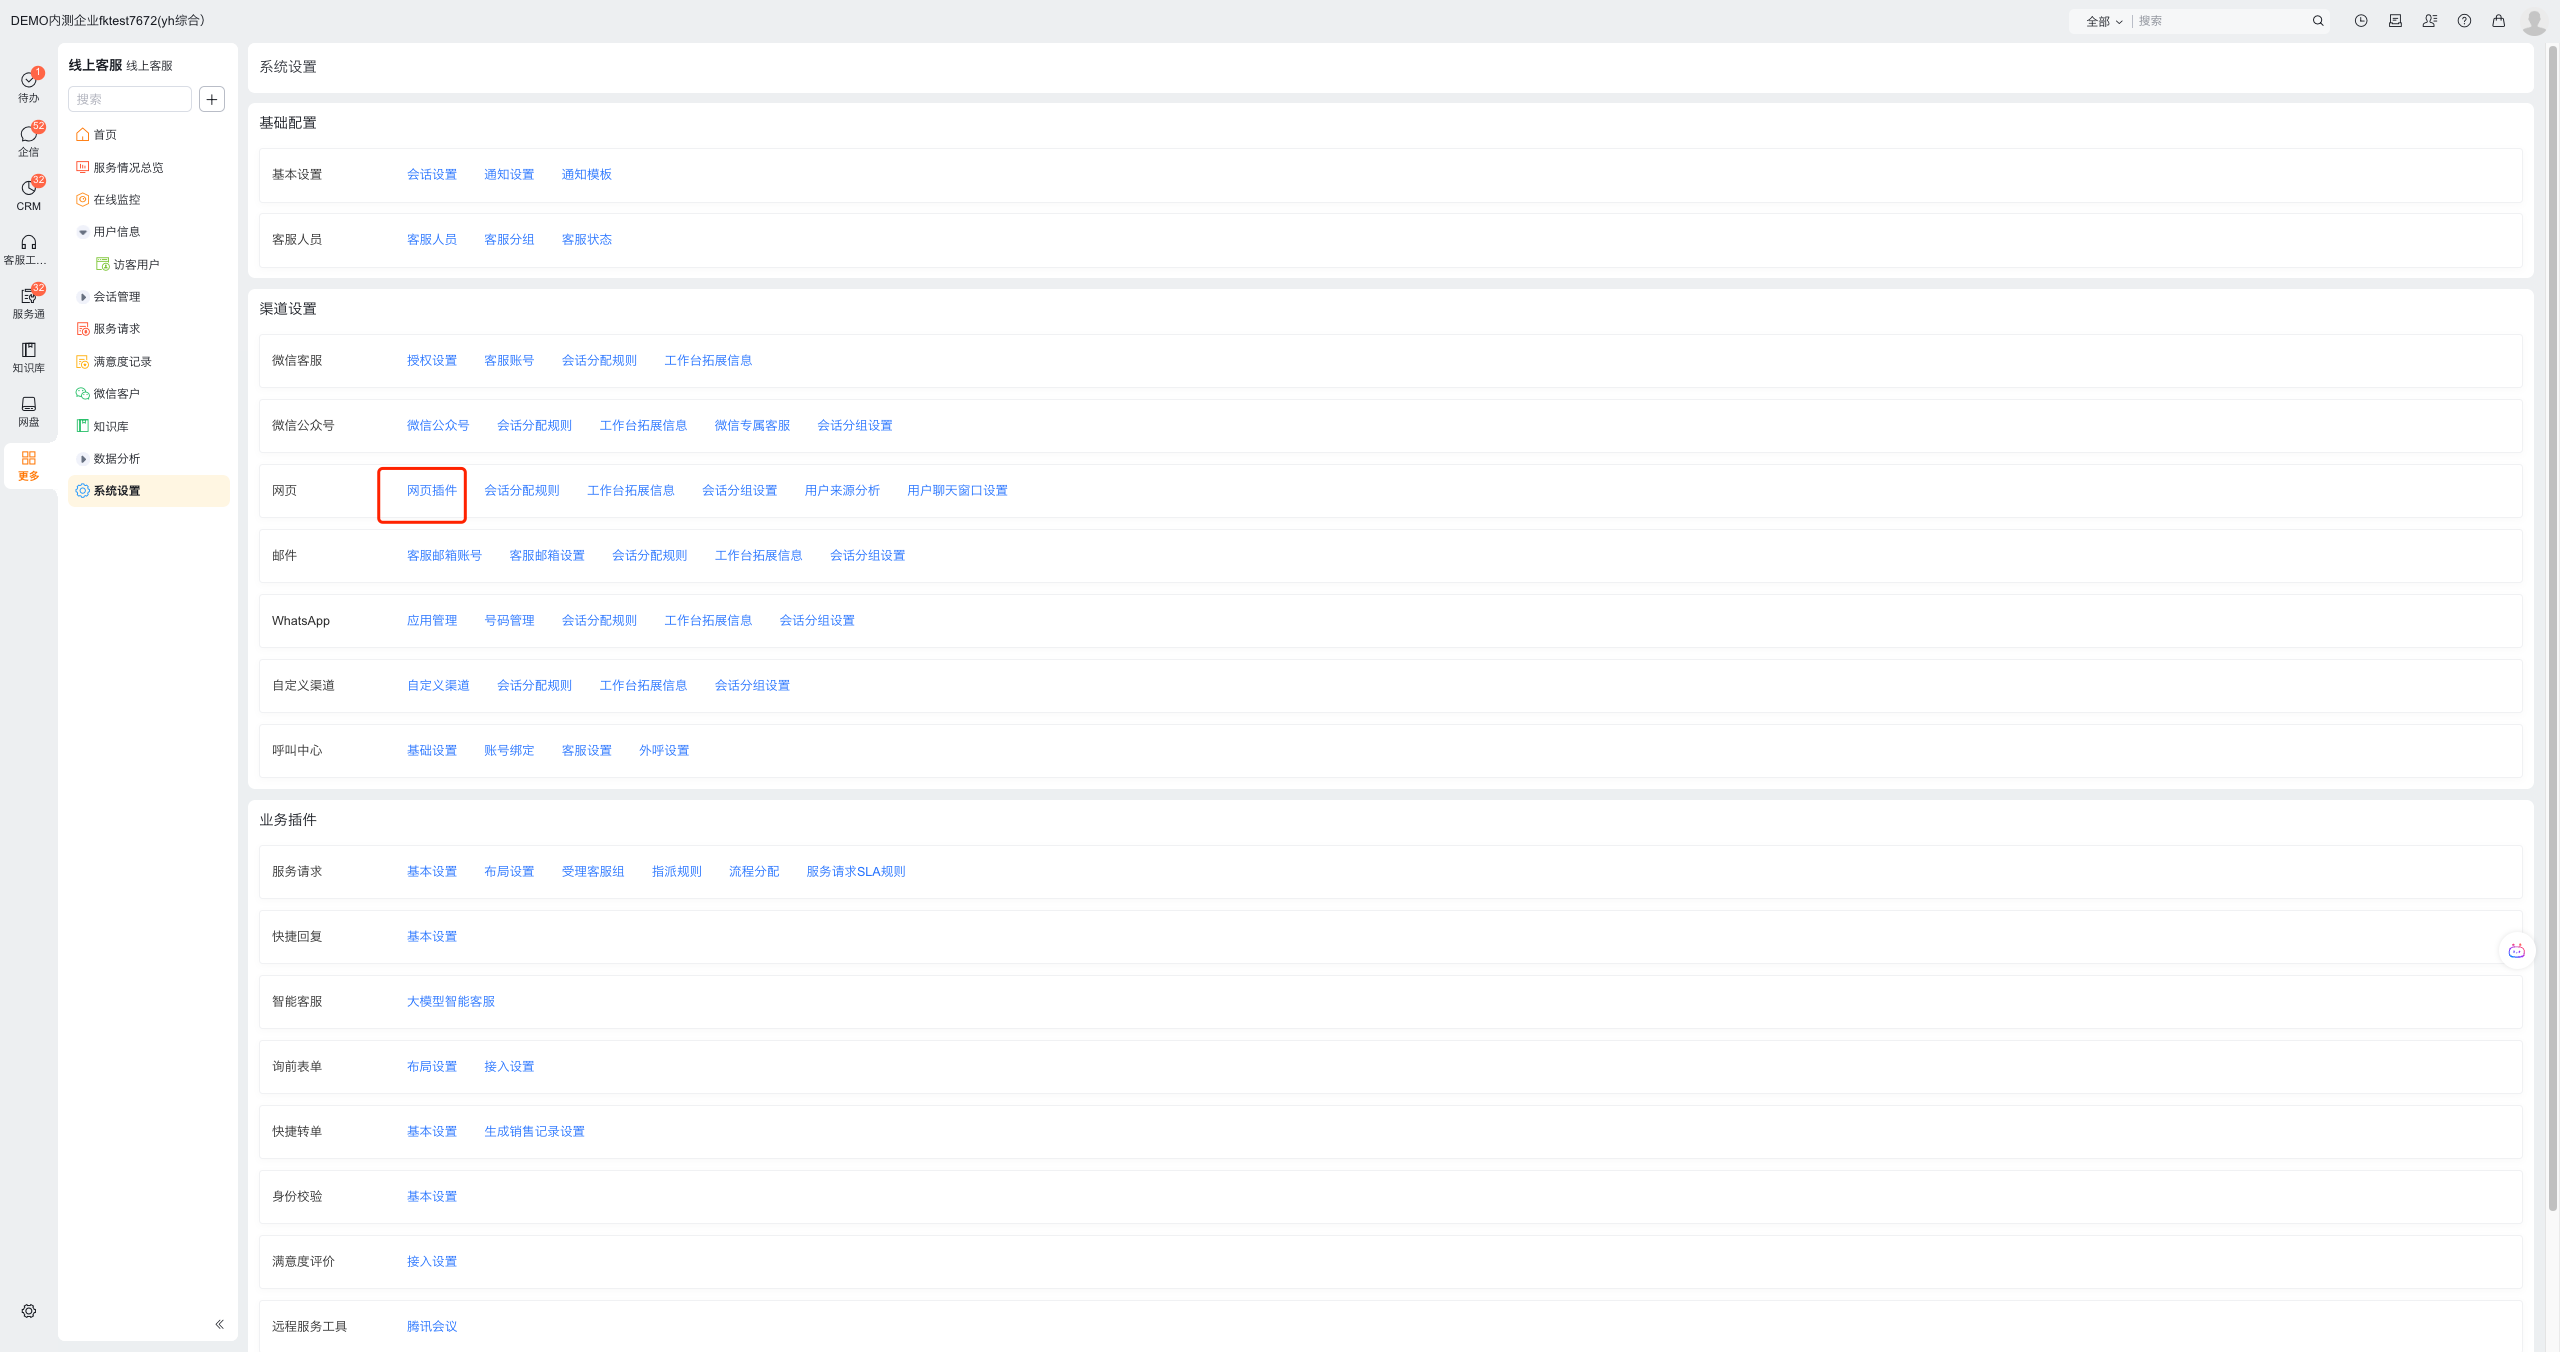Click the sidebar 搜索 input field
Screen dimensions: 2560x1352
click(129, 99)
